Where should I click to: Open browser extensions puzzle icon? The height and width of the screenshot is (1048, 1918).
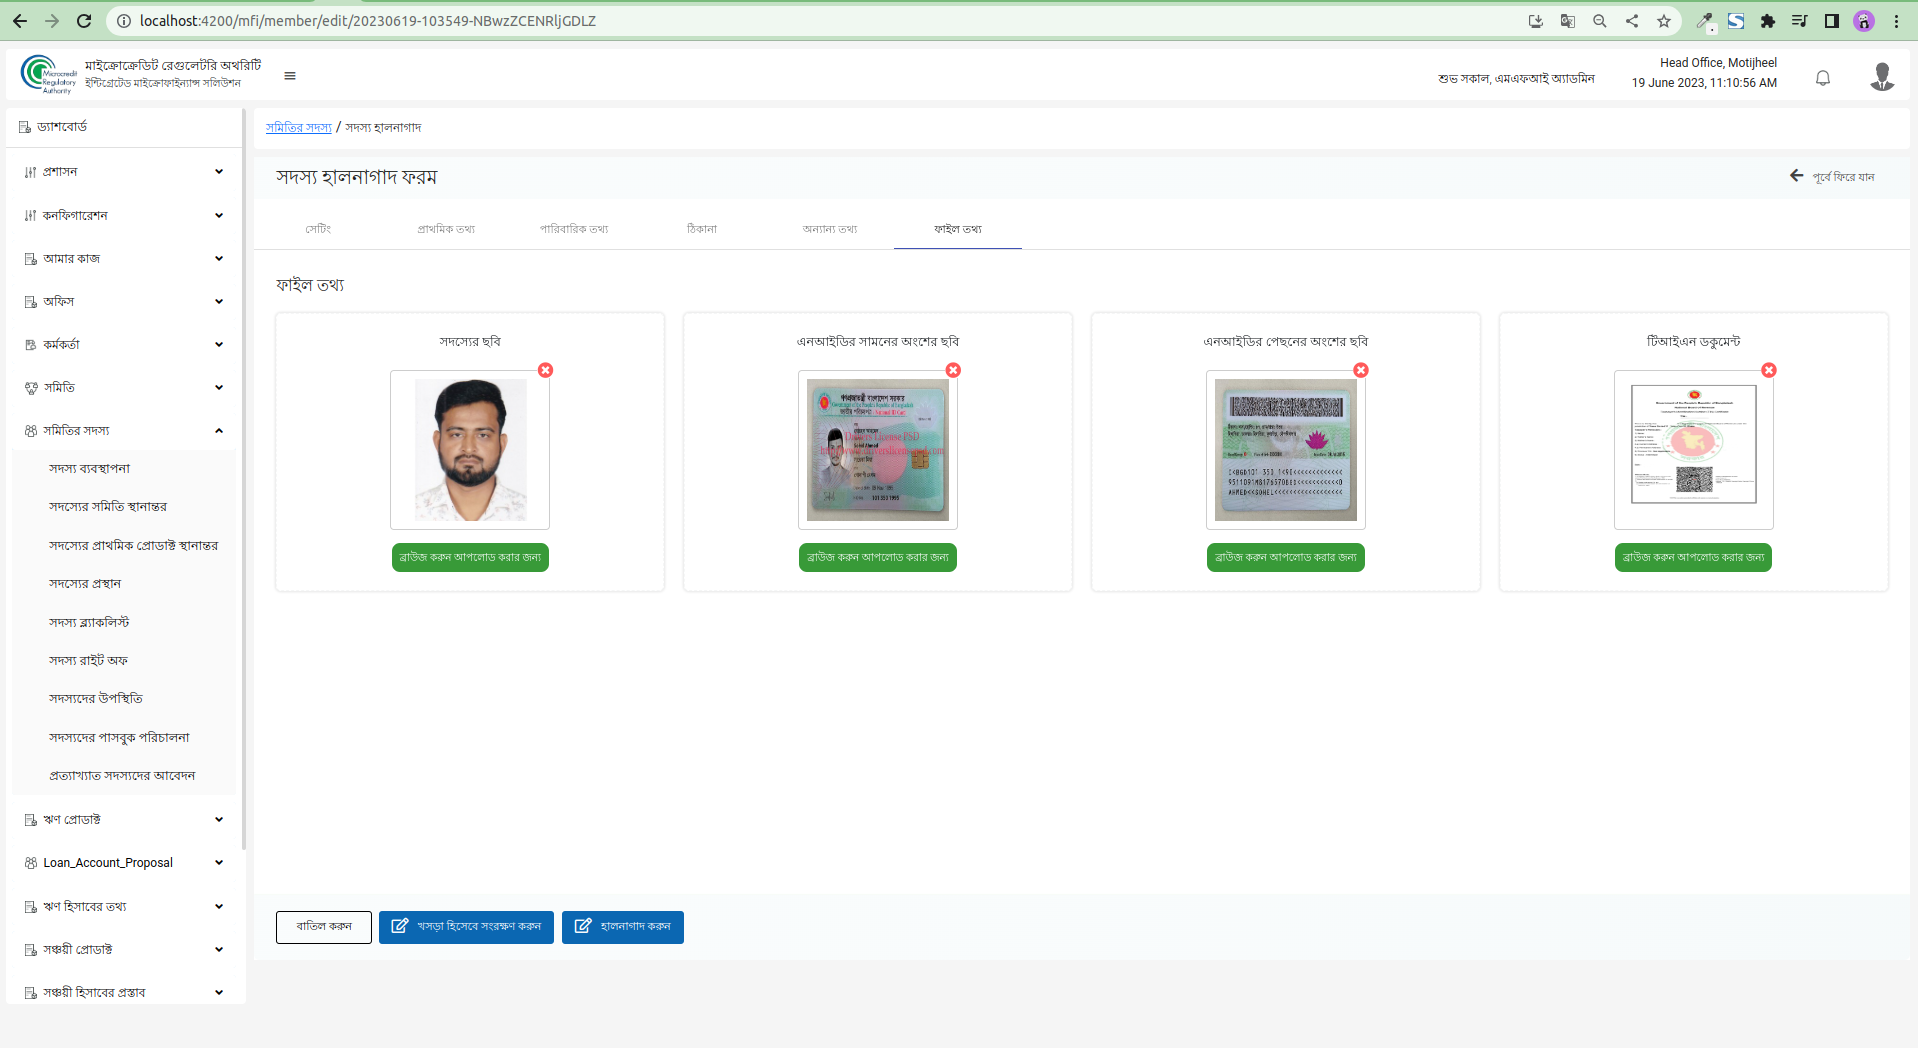point(1768,21)
